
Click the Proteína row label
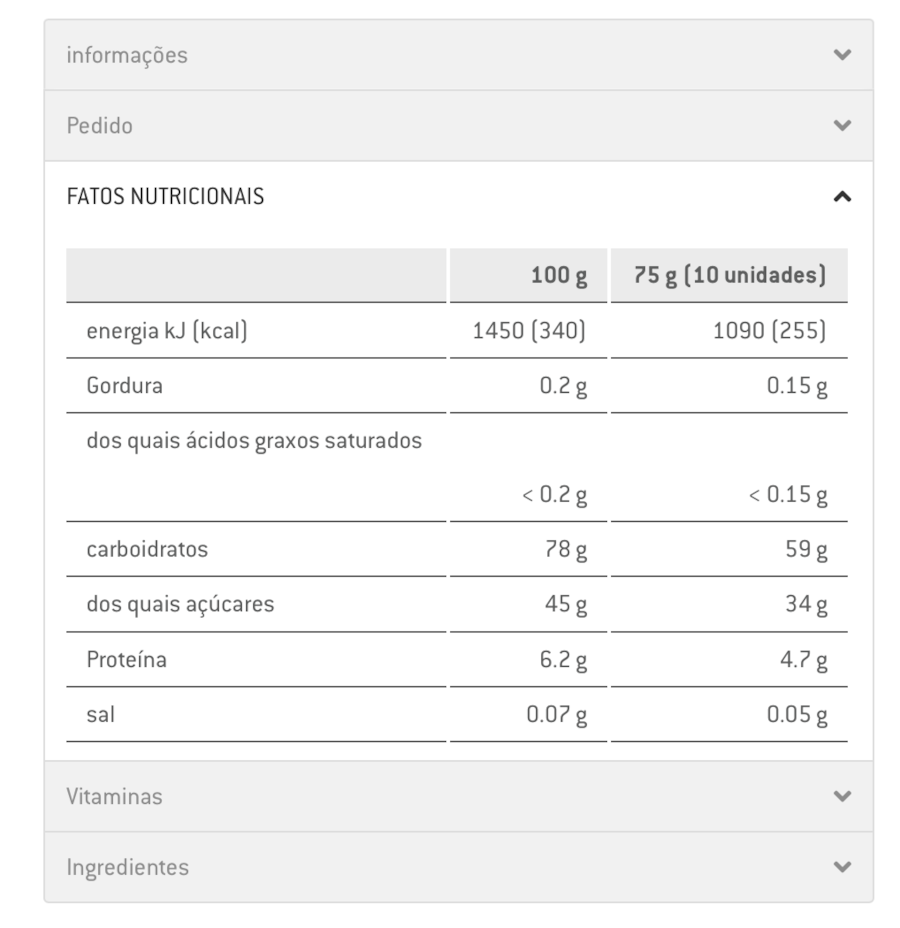point(127,659)
